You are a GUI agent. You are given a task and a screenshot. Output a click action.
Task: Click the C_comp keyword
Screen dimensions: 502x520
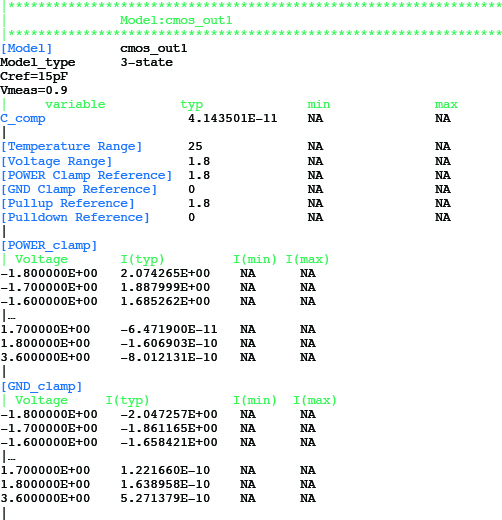coord(23,119)
